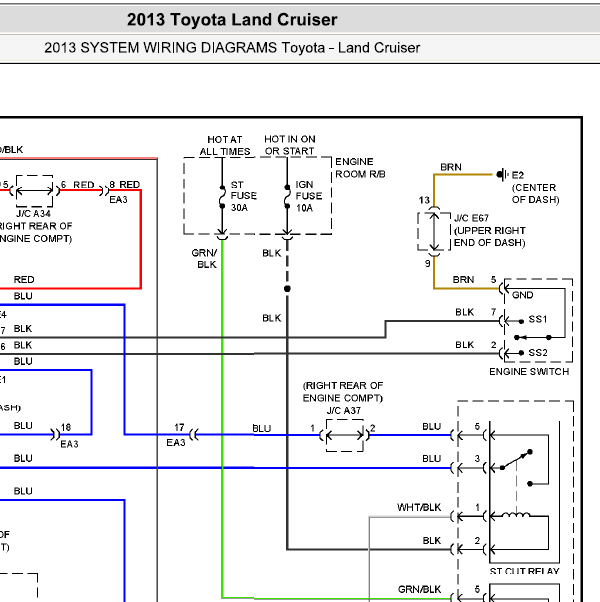Select the "J/C A37" connector label

(344, 410)
